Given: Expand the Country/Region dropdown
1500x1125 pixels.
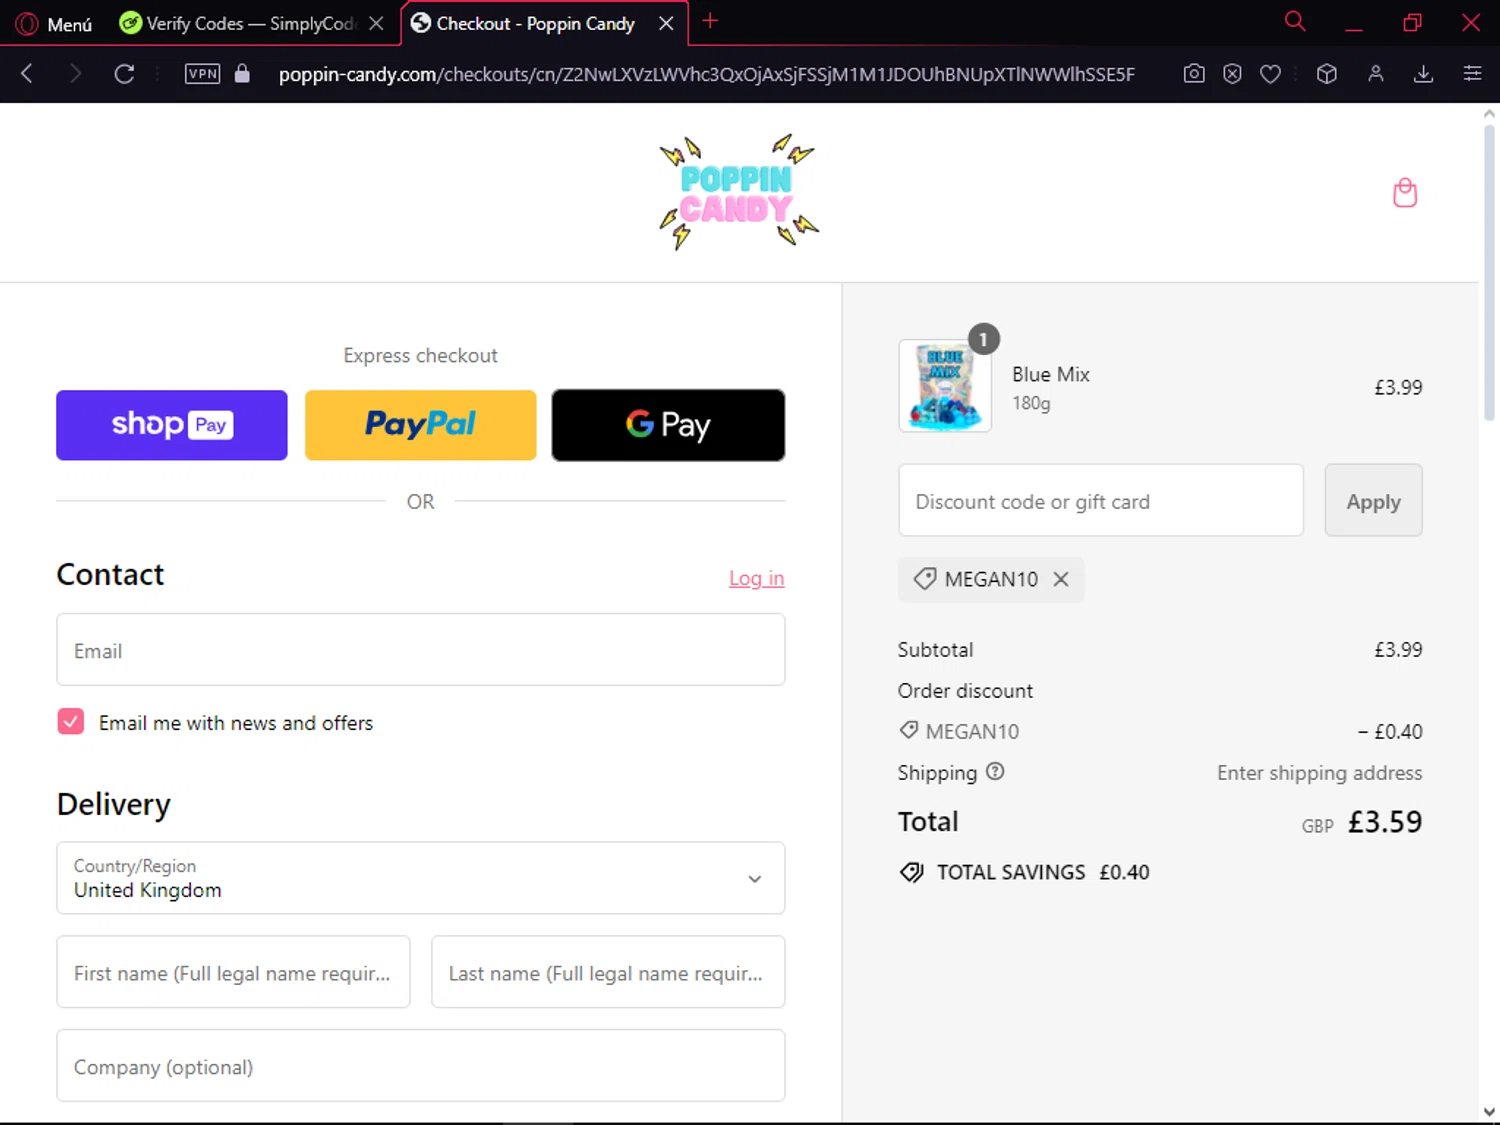Looking at the screenshot, I should (x=421, y=878).
